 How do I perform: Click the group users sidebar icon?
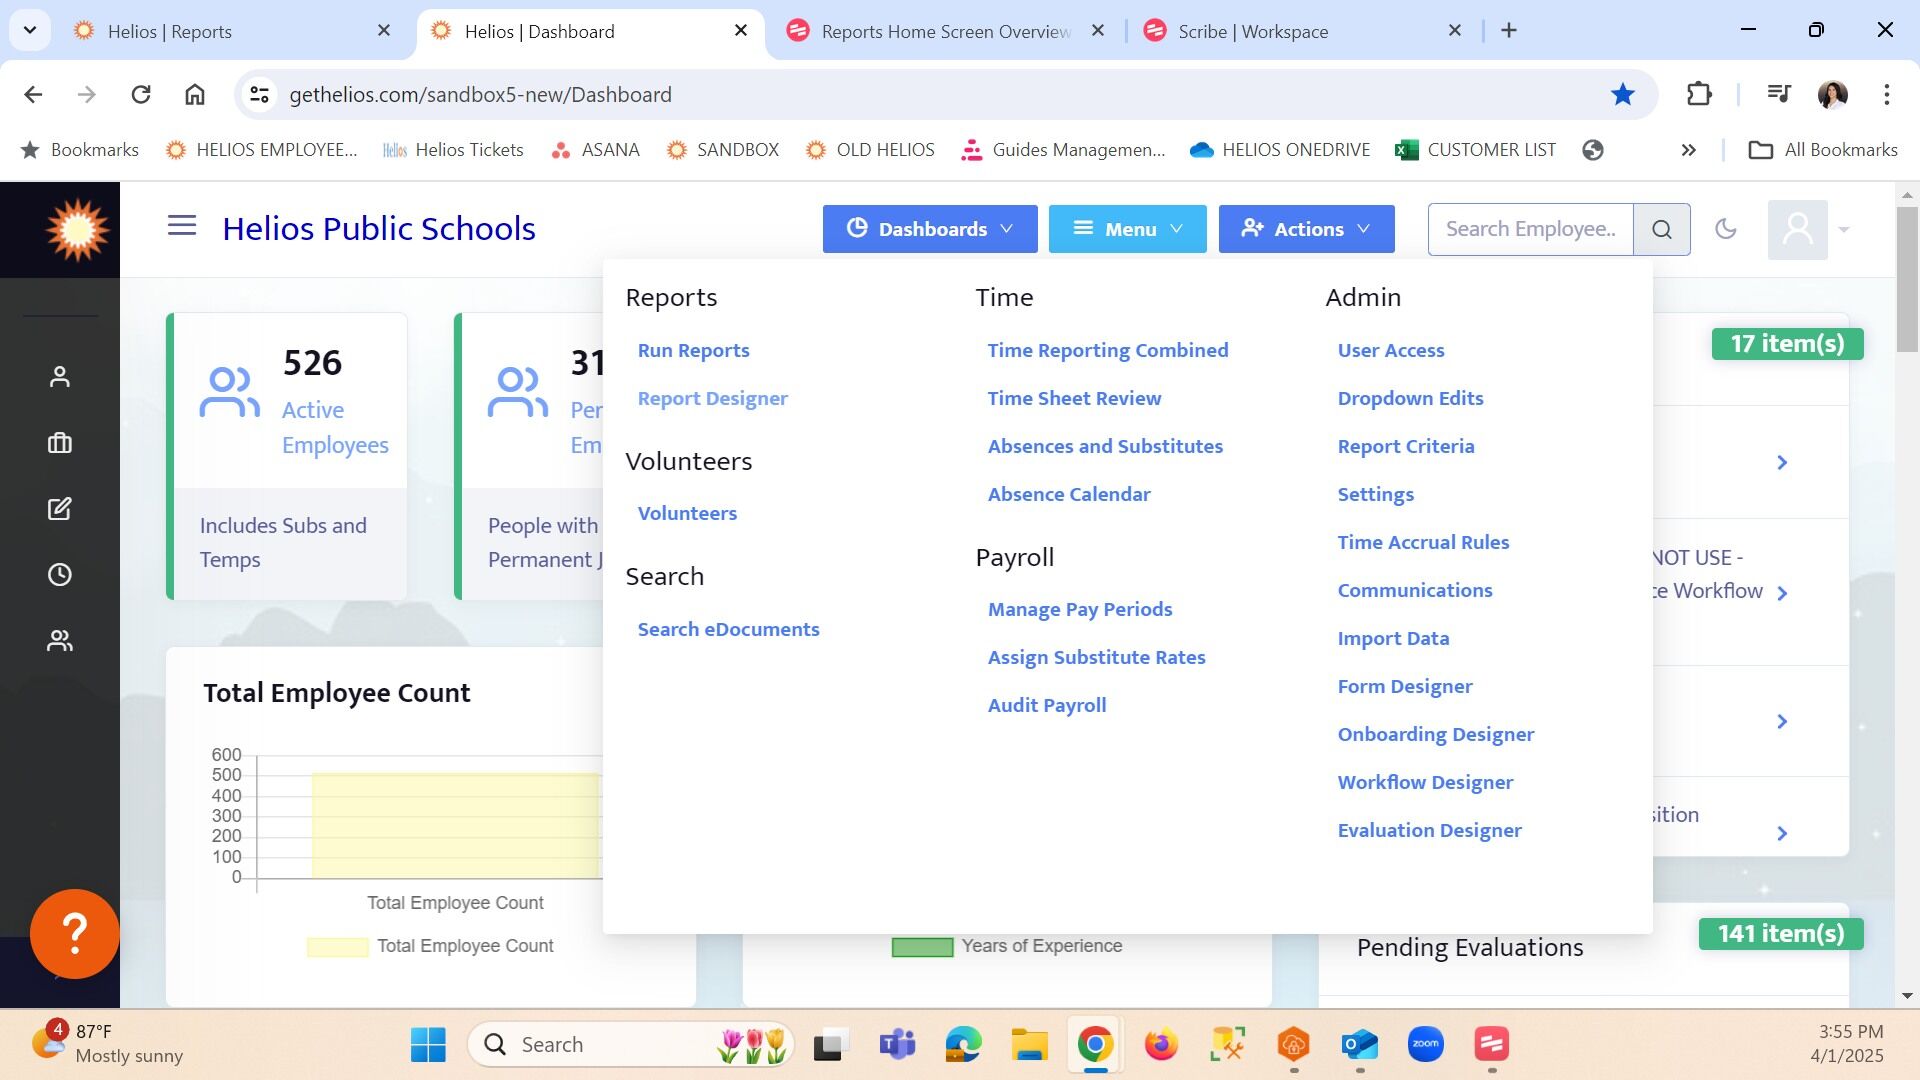pos(60,641)
